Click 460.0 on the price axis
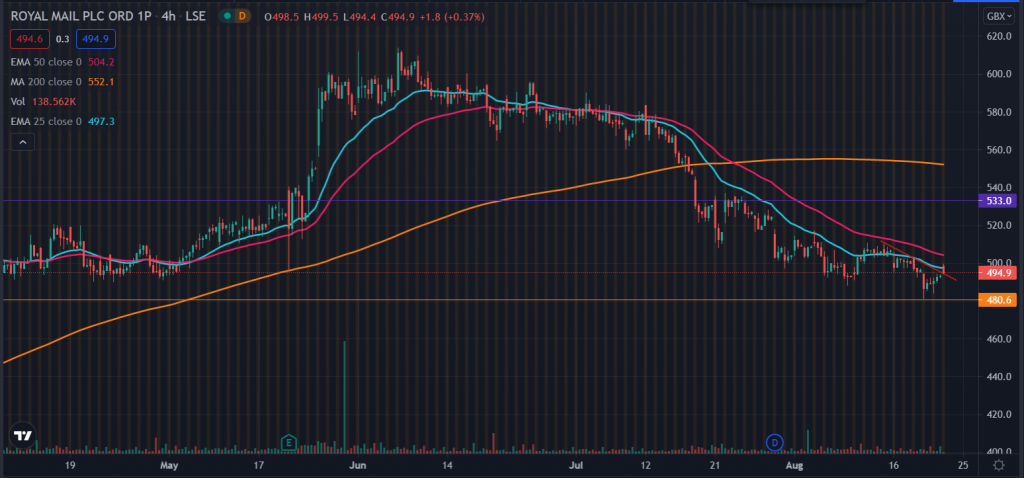1024x478 pixels. (999, 340)
